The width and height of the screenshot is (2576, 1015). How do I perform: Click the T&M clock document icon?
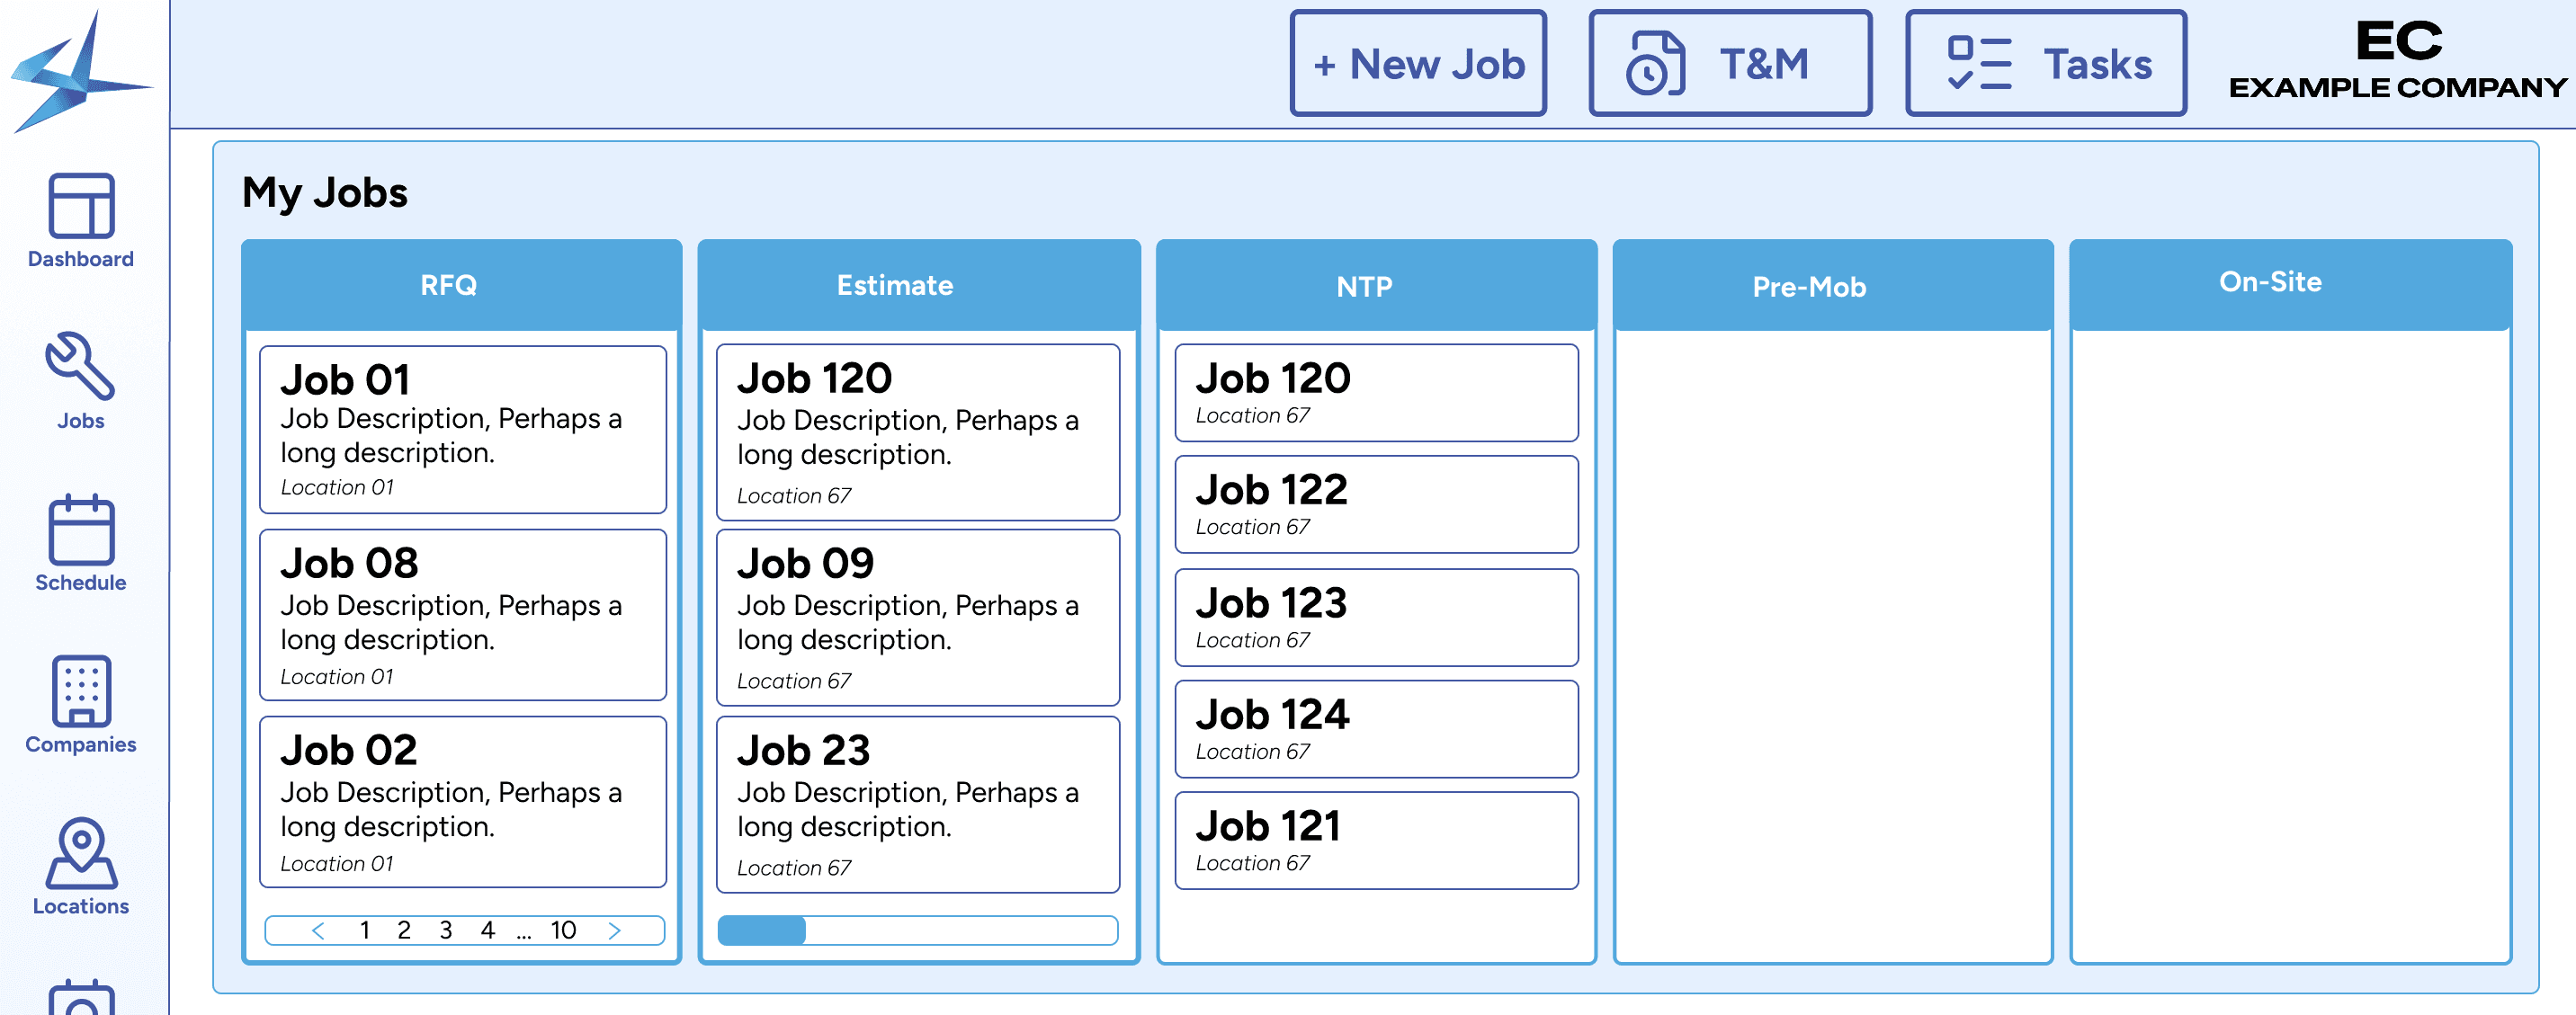(1657, 64)
